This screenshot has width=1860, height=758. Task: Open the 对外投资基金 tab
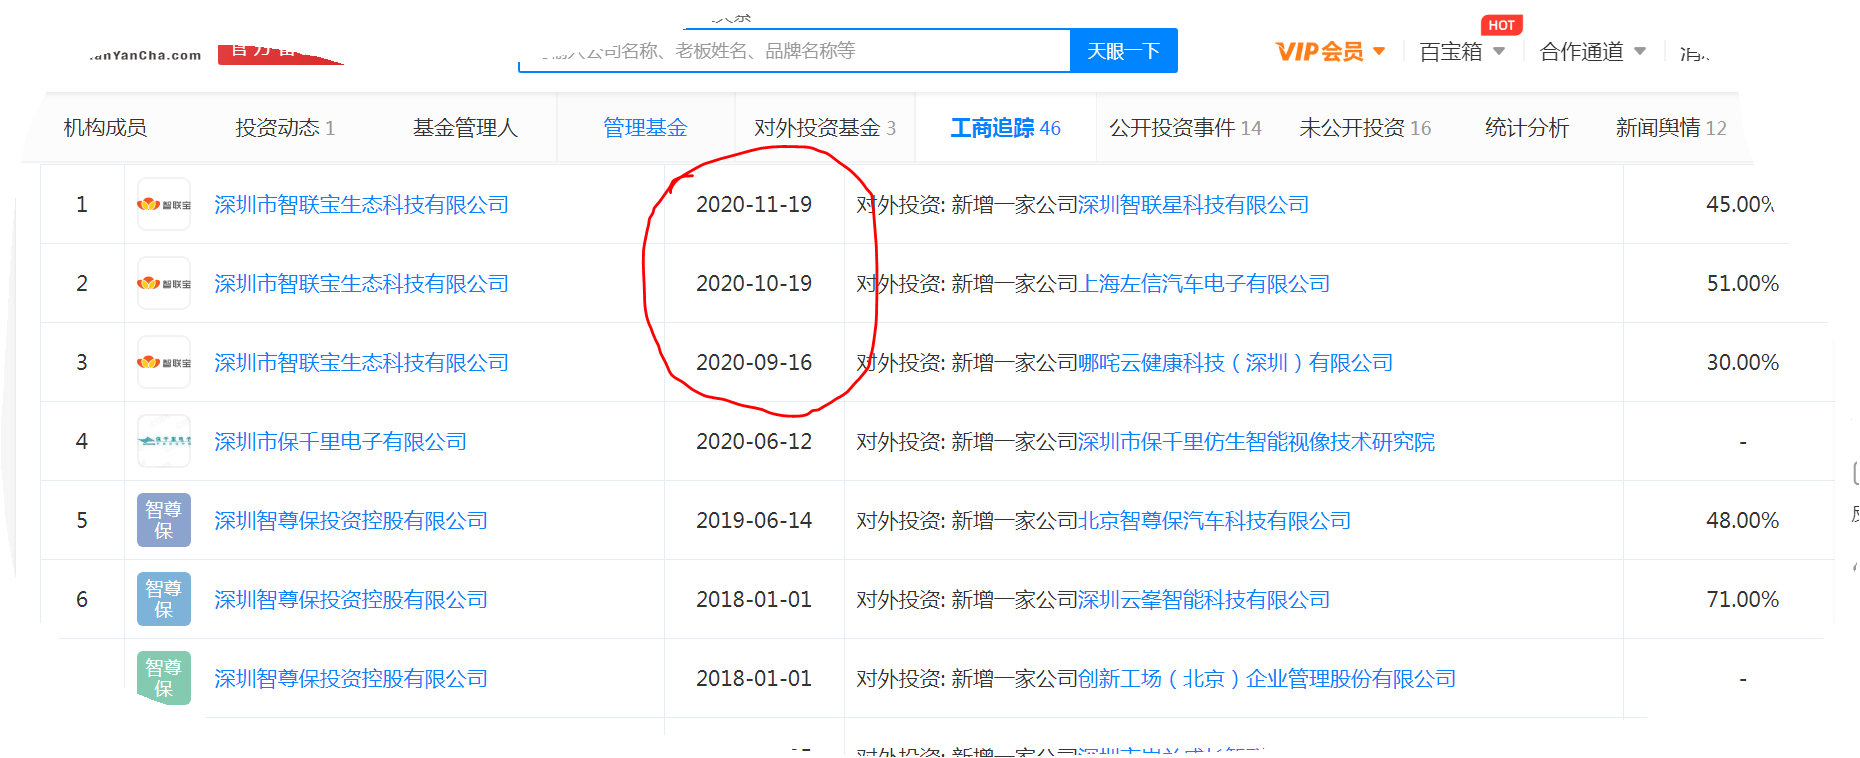pyautogui.click(x=825, y=128)
